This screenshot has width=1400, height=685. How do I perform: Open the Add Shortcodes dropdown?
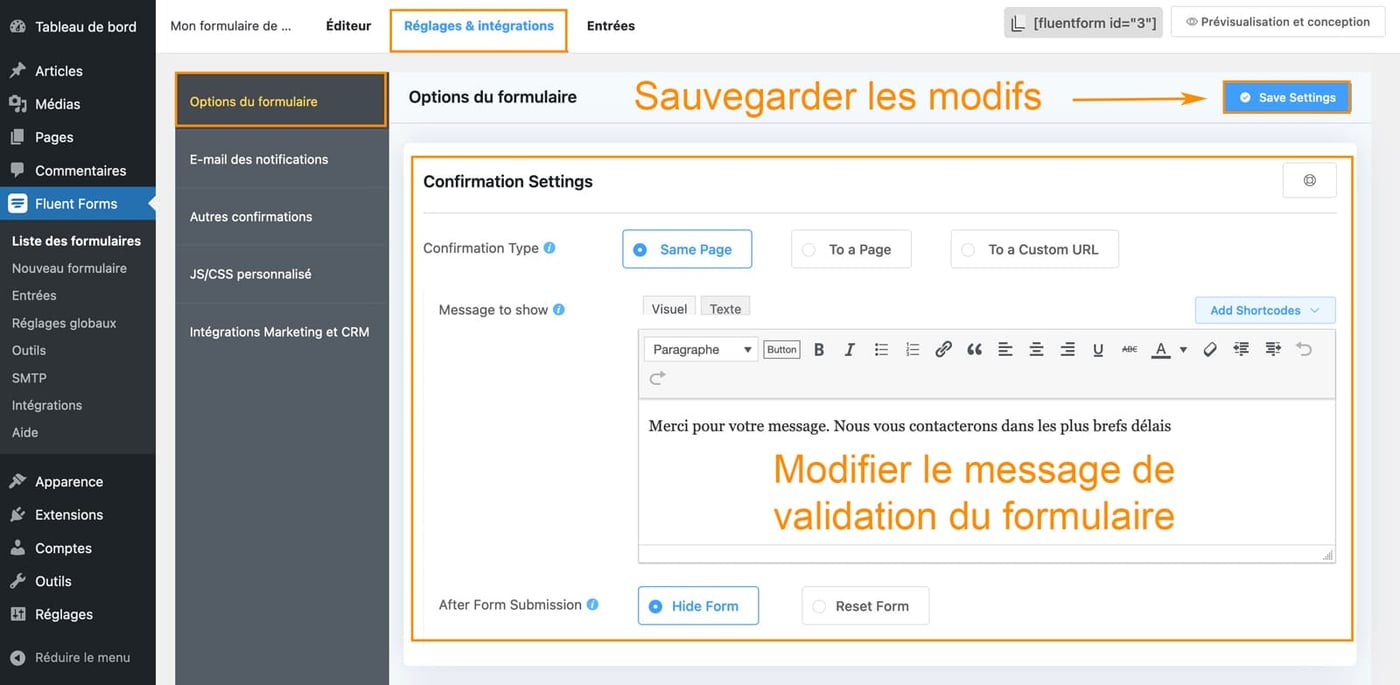click(x=1263, y=310)
